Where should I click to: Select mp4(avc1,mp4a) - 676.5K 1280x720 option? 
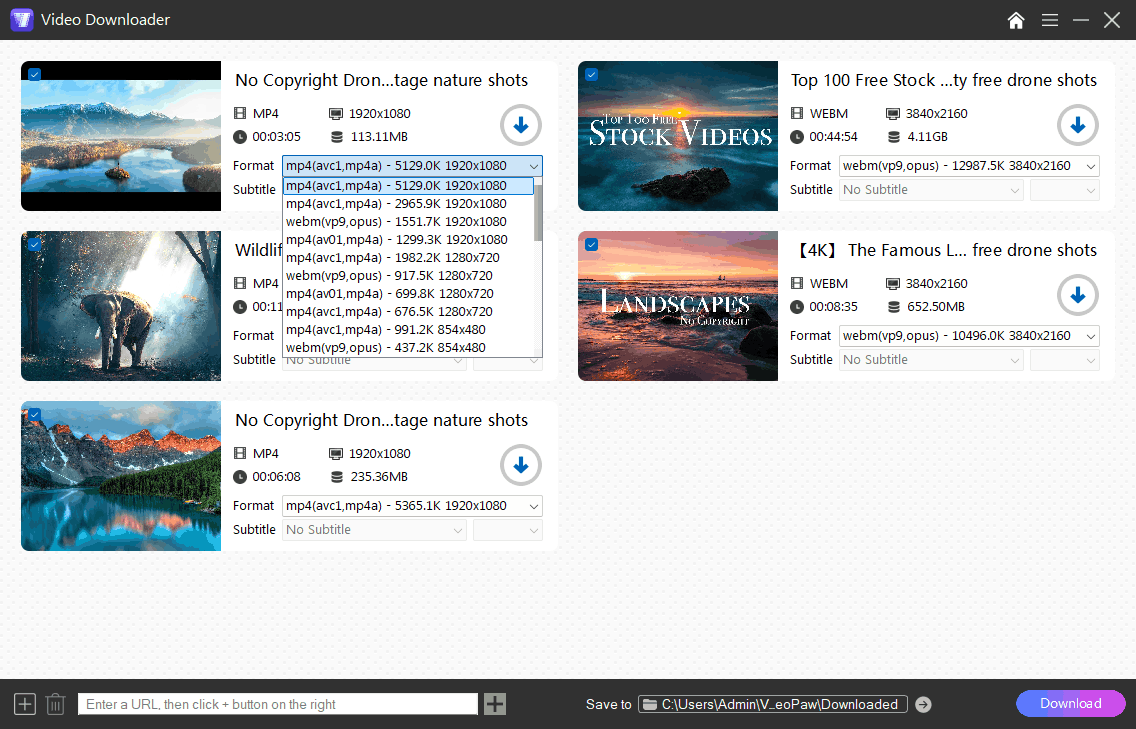click(409, 312)
